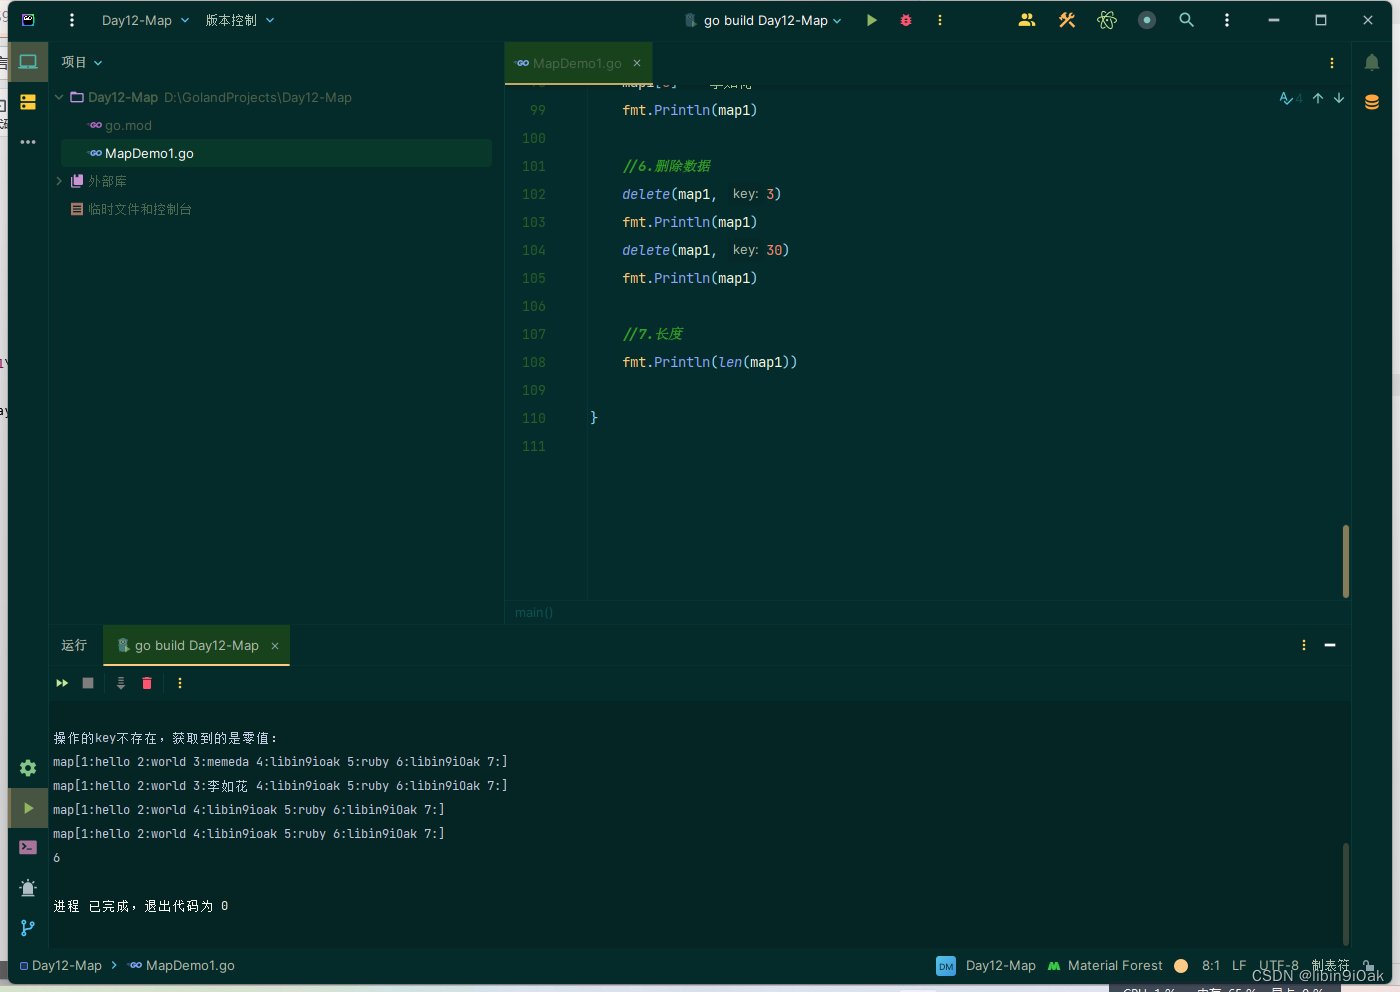Viewport: 1400px width, 992px height.
Task: Click the round record icon in the title bar
Action: [x=1147, y=20]
